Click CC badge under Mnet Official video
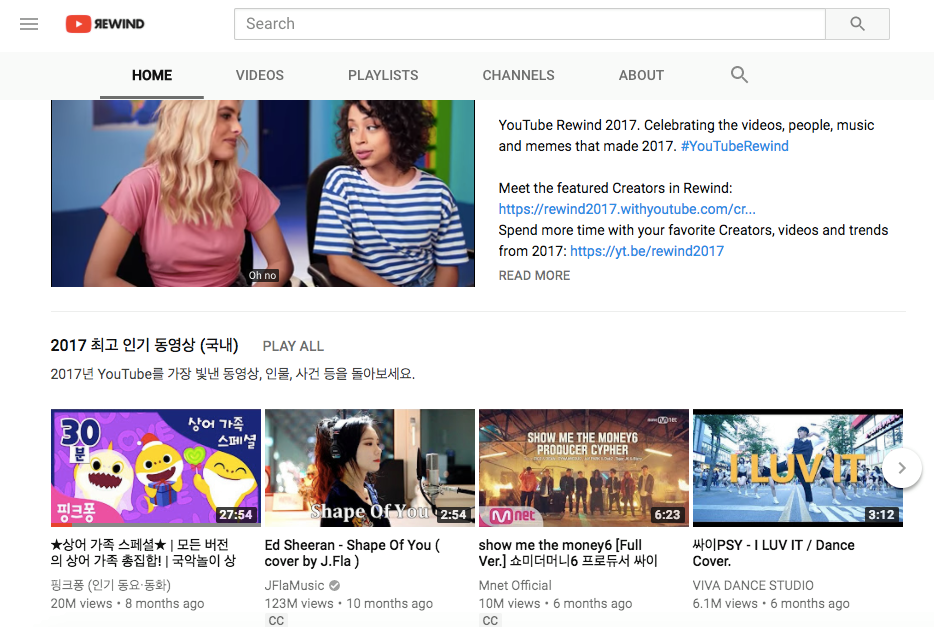 tap(490, 620)
